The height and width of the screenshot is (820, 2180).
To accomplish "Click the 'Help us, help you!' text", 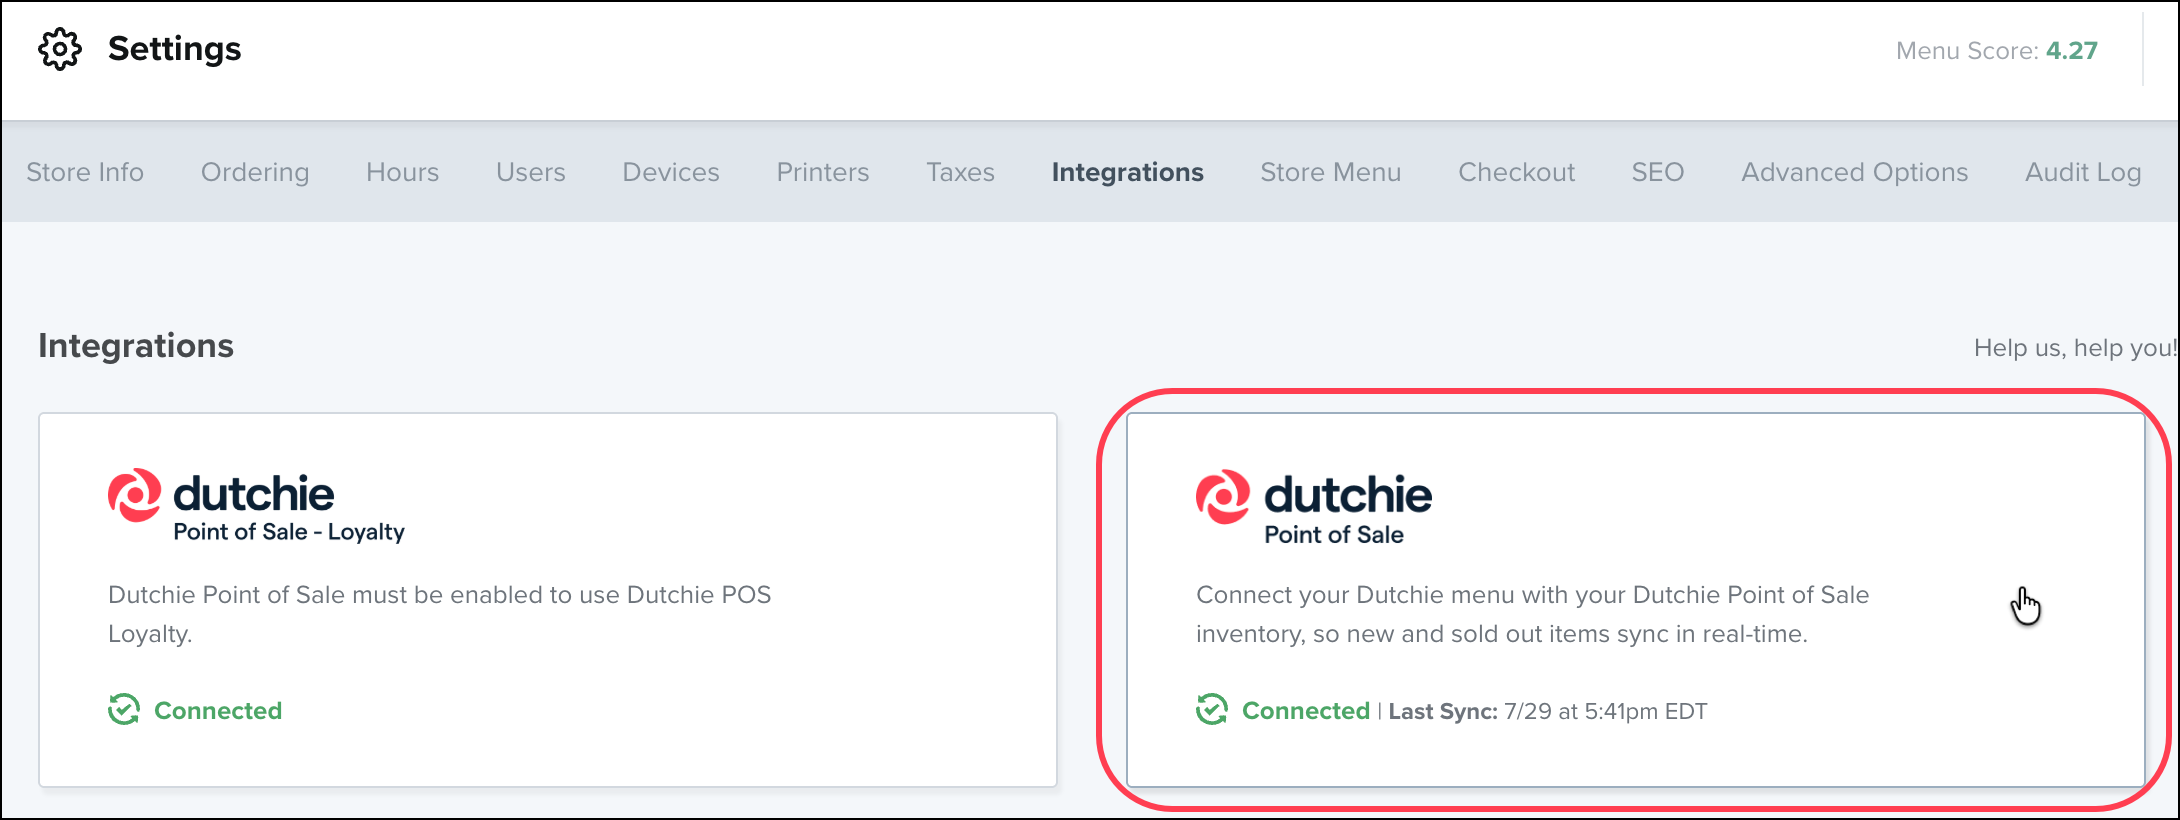I will [x=2075, y=348].
